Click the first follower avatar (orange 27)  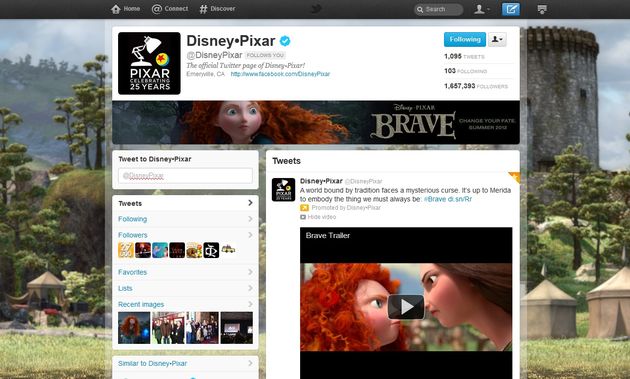[126, 250]
